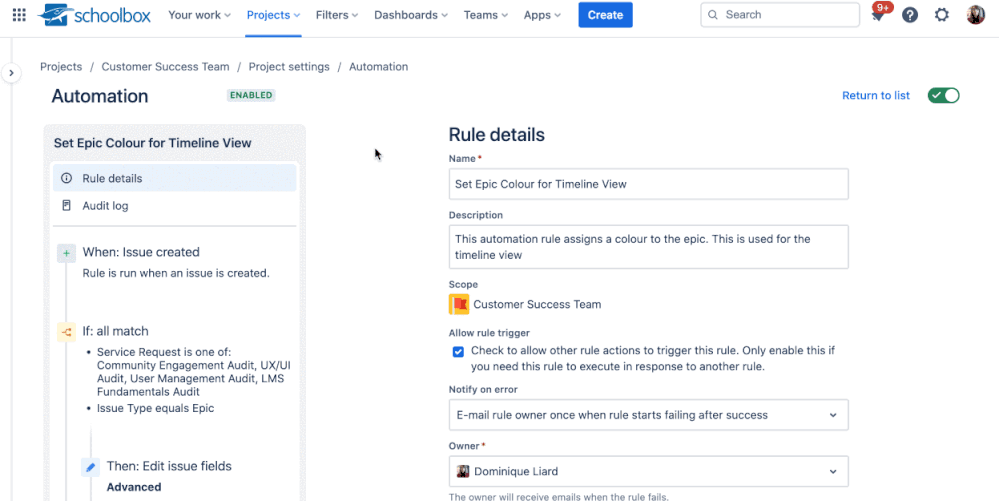Open the notifications bell icon
Image resolution: width=999 pixels, height=501 pixels.
click(x=879, y=15)
